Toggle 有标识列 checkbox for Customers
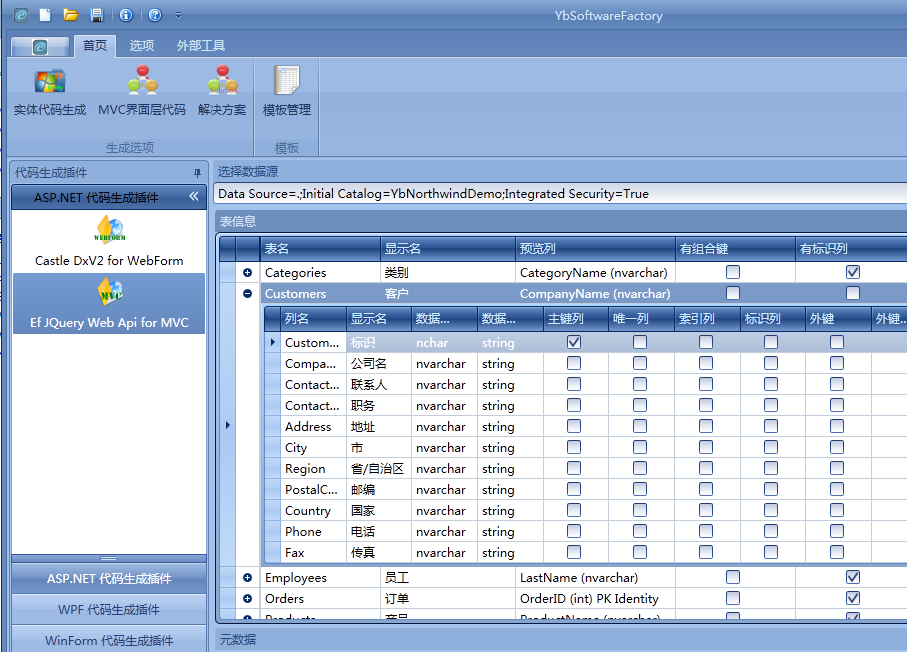 tap(853, 293)
